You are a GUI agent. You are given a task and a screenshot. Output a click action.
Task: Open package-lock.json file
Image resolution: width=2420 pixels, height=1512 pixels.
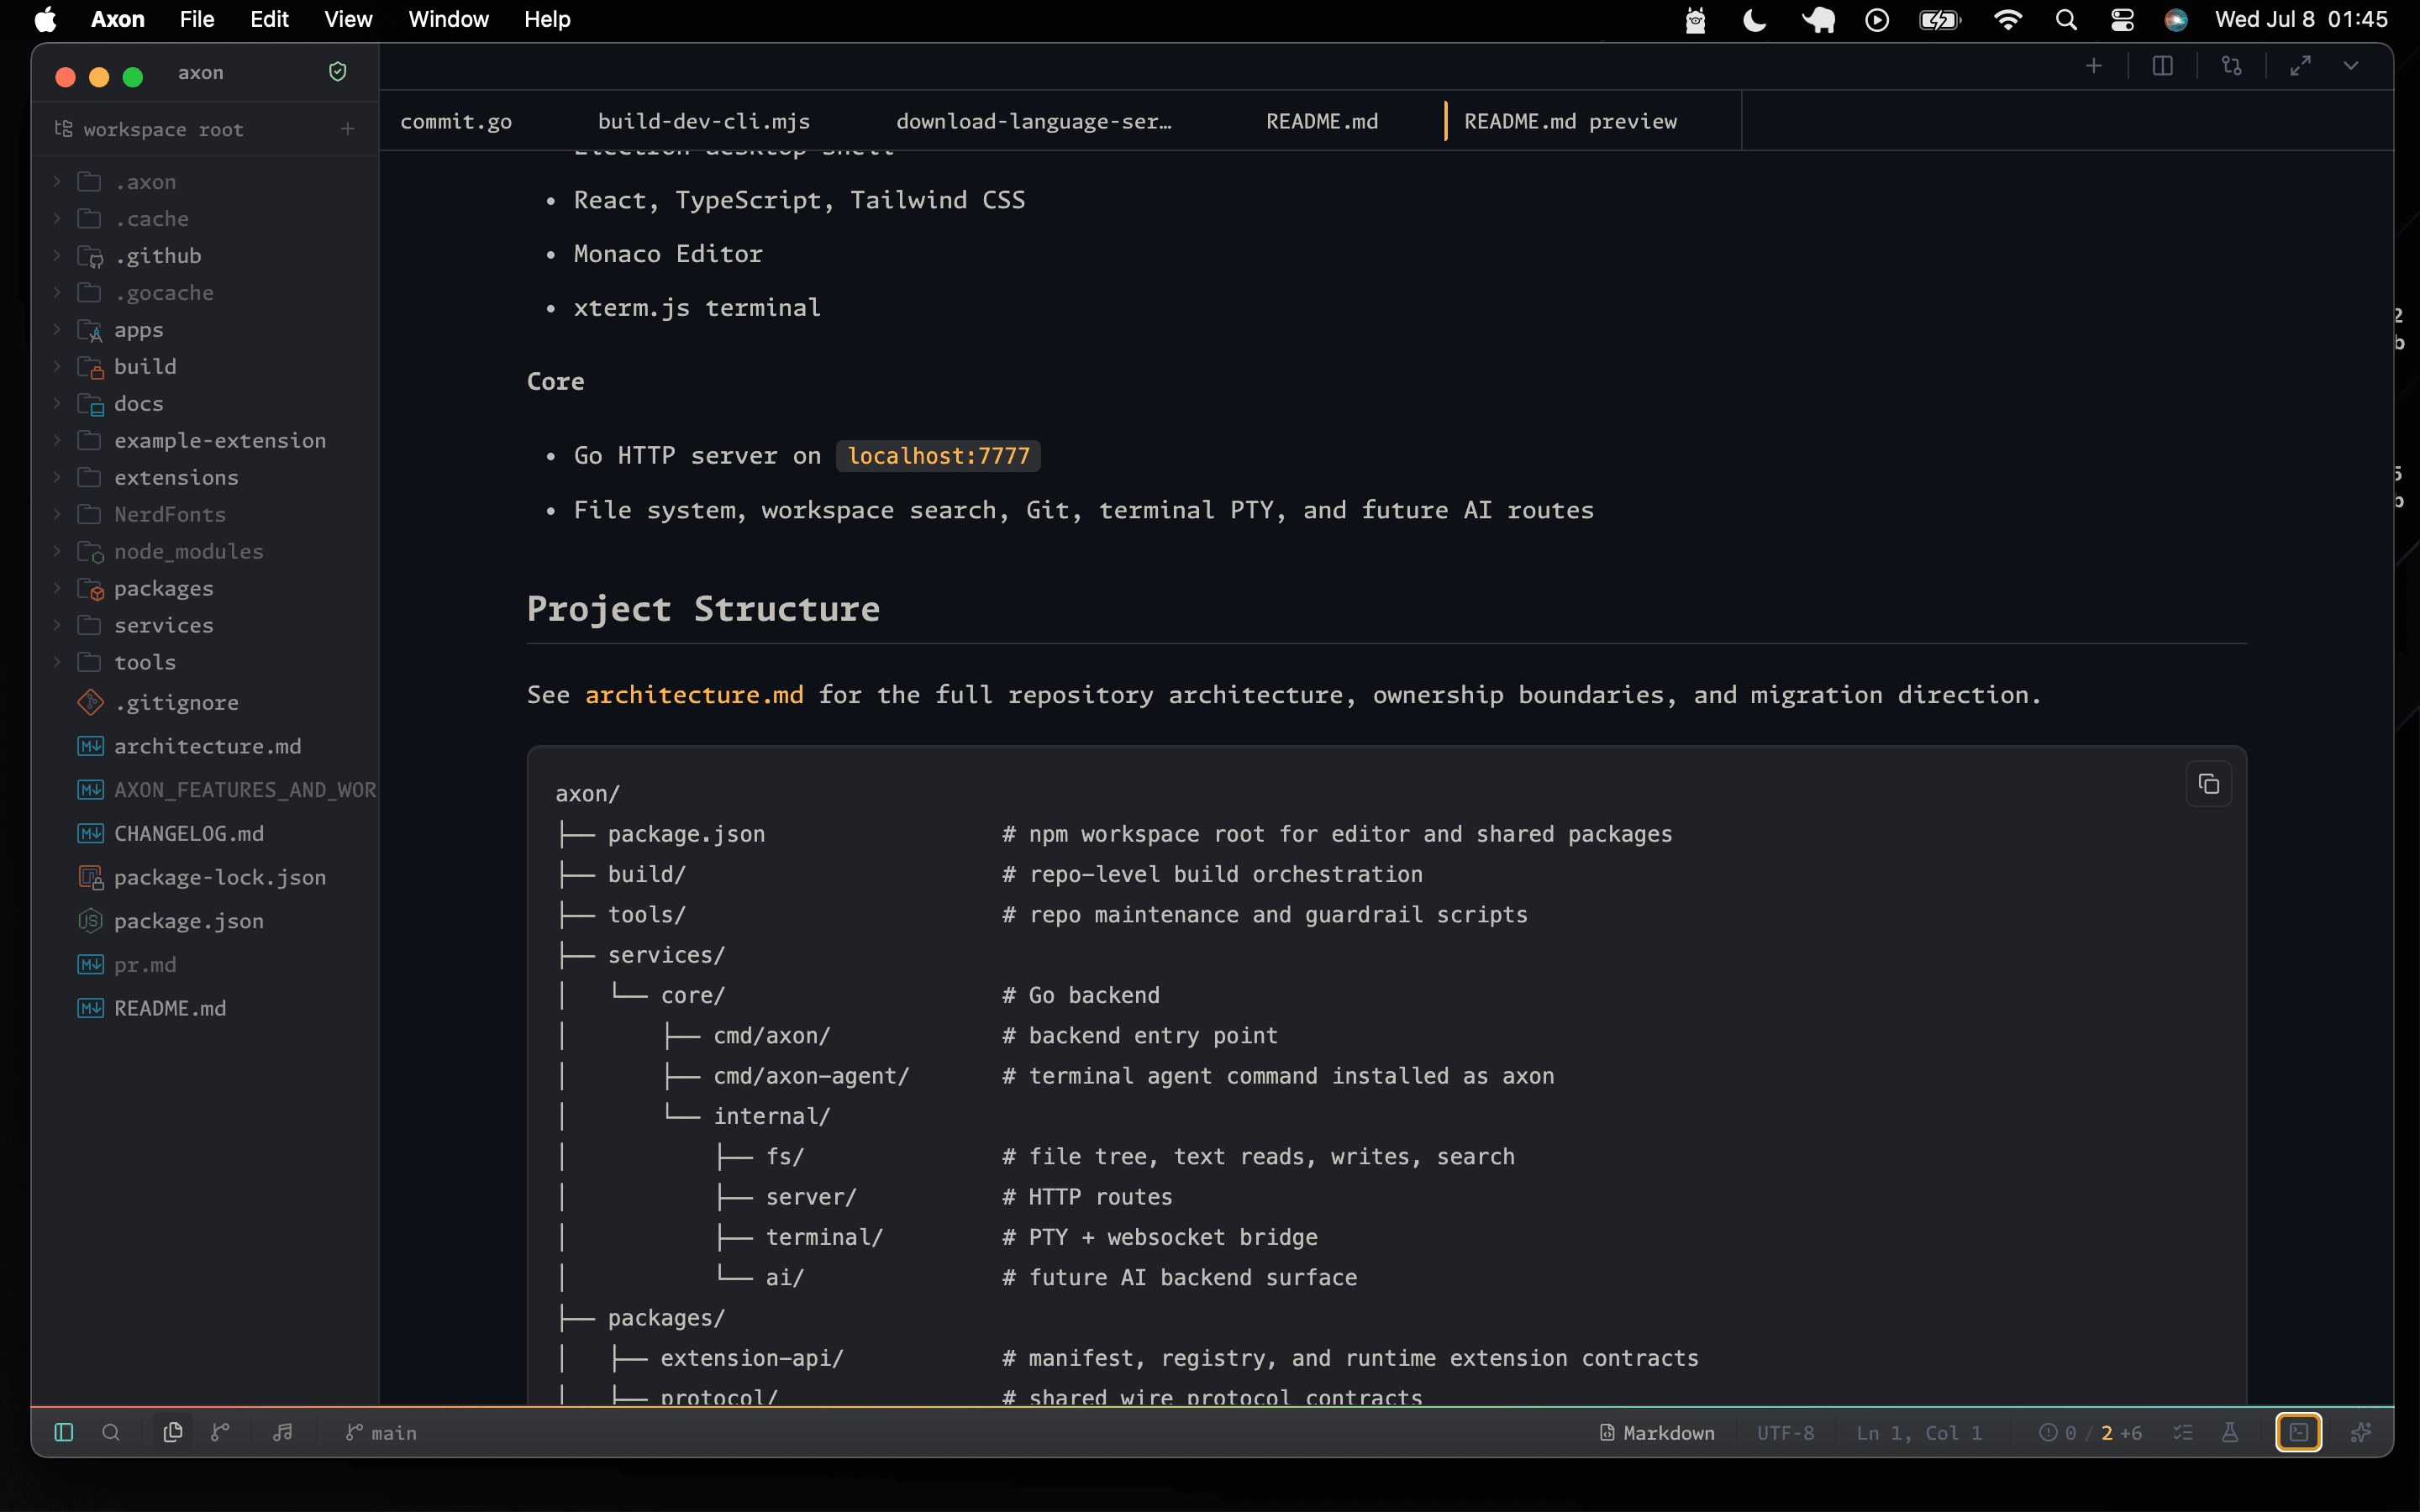coord(205,877)
